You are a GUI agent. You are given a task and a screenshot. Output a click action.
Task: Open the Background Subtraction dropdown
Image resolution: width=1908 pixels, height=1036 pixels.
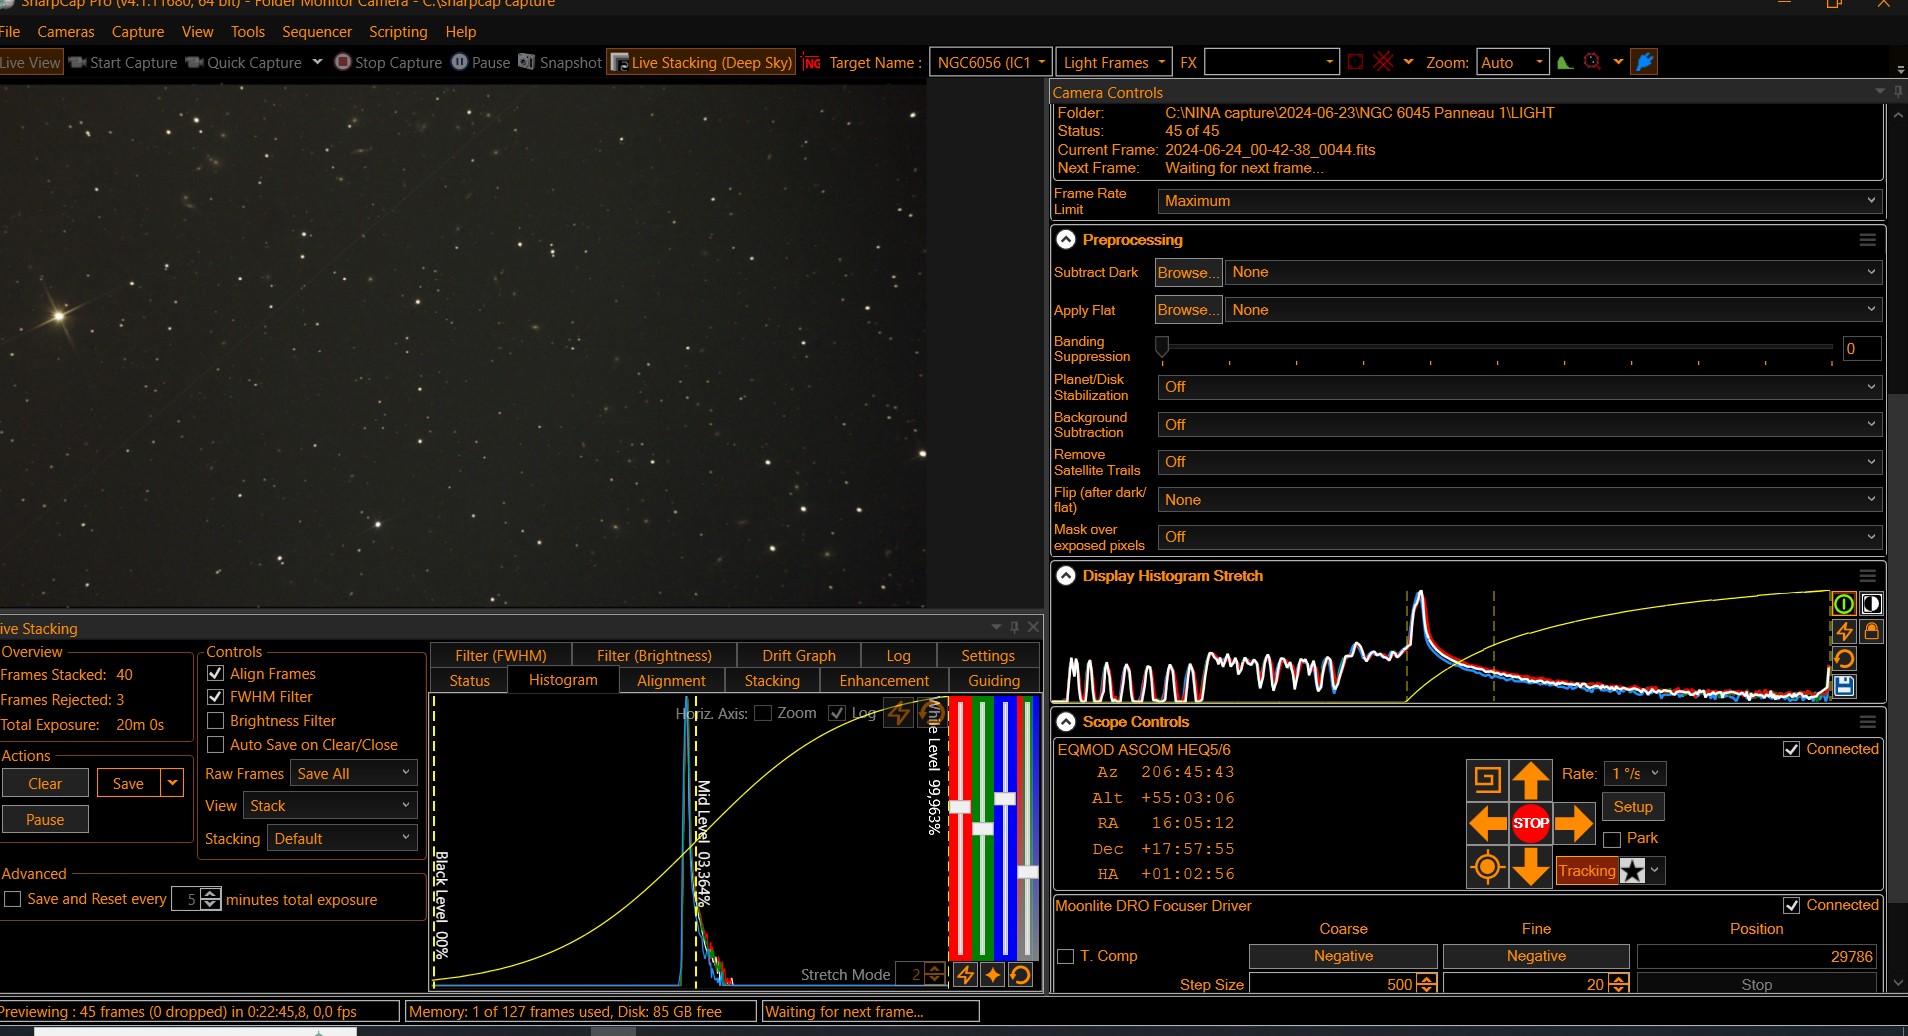click(x=1519, y=425)
